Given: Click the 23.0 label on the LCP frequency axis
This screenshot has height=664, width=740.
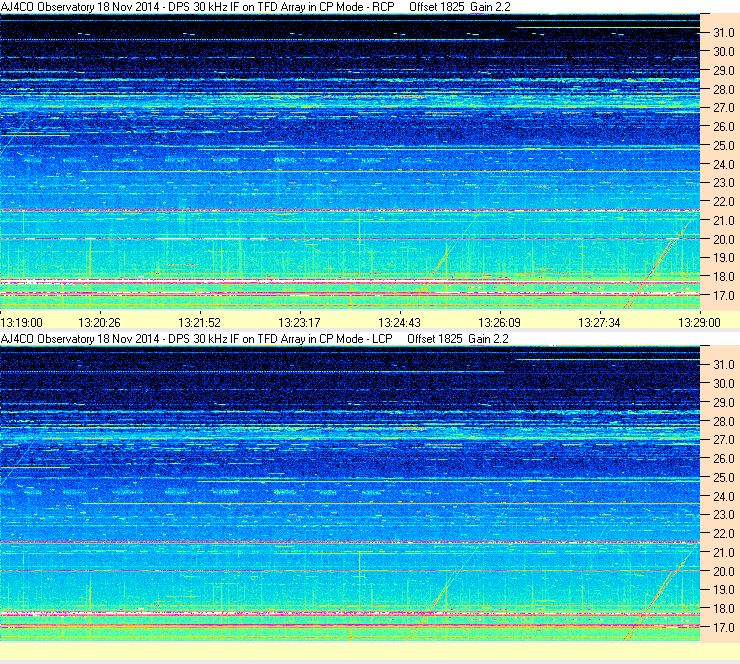Looking at the screenshot, I should 723,515.
